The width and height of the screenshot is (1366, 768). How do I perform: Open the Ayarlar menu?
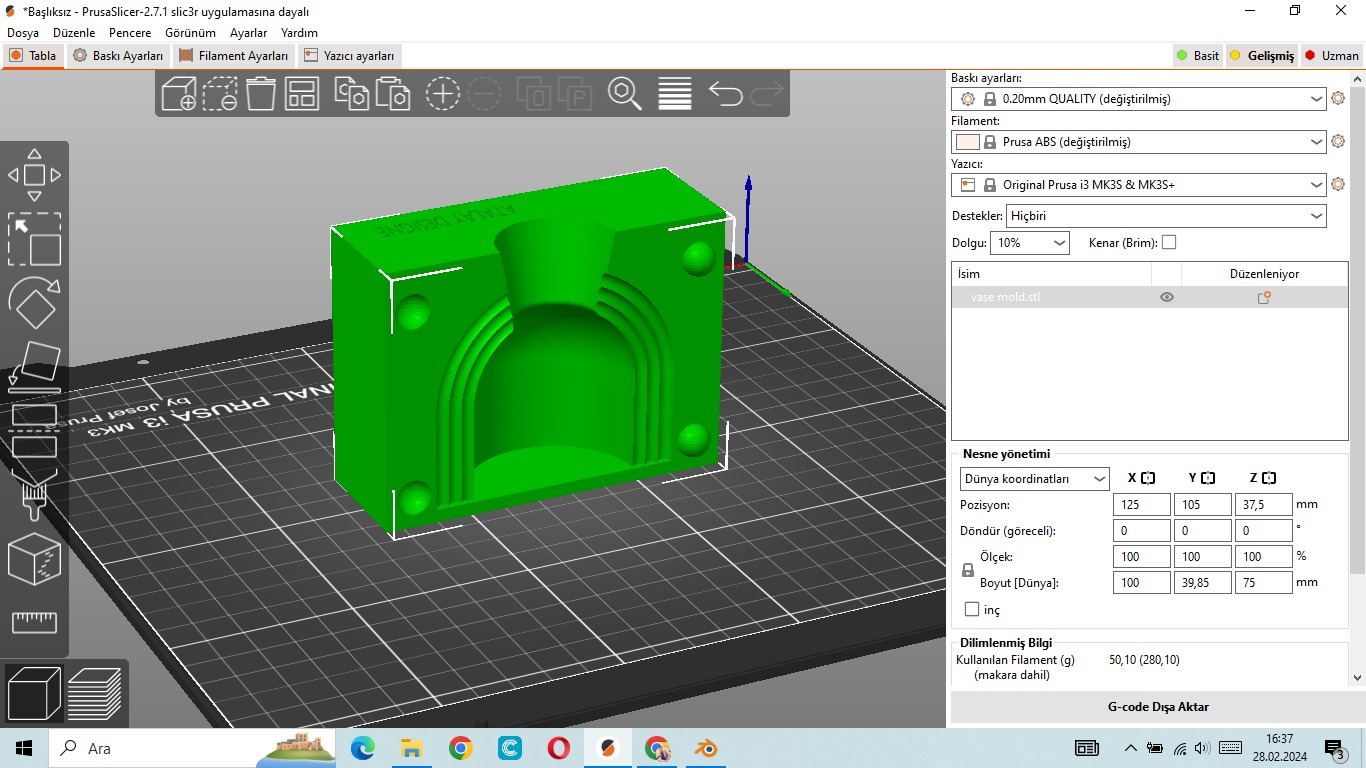click(248, 33)
